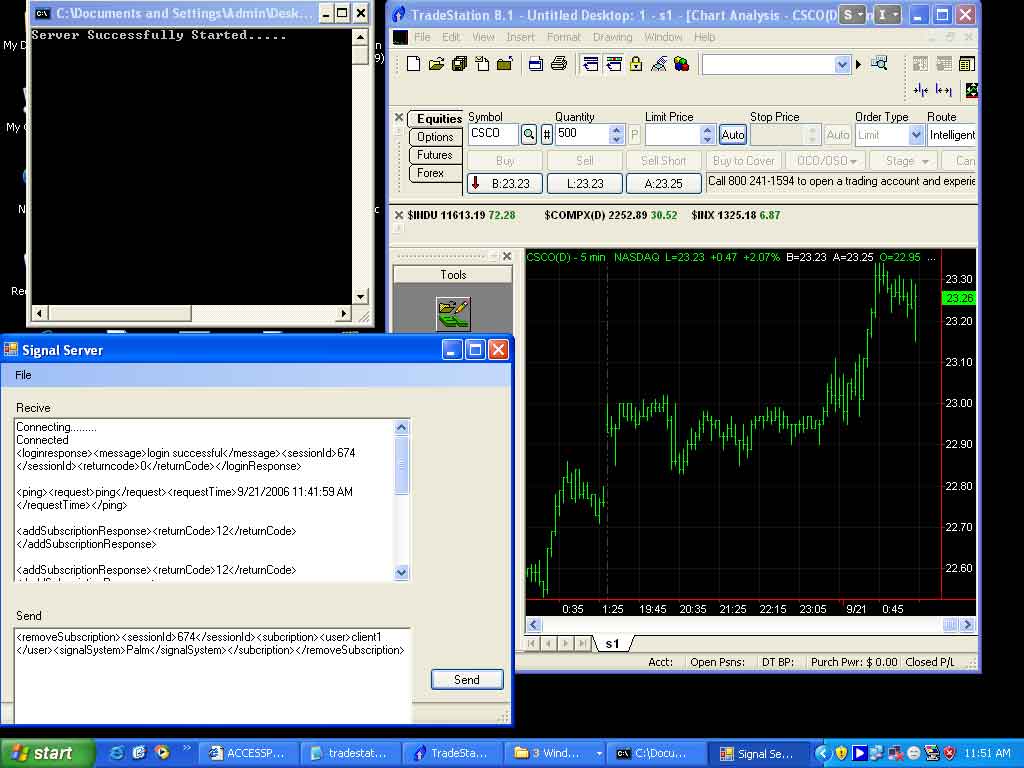Click the Windows Start button

tap(47, 753)
